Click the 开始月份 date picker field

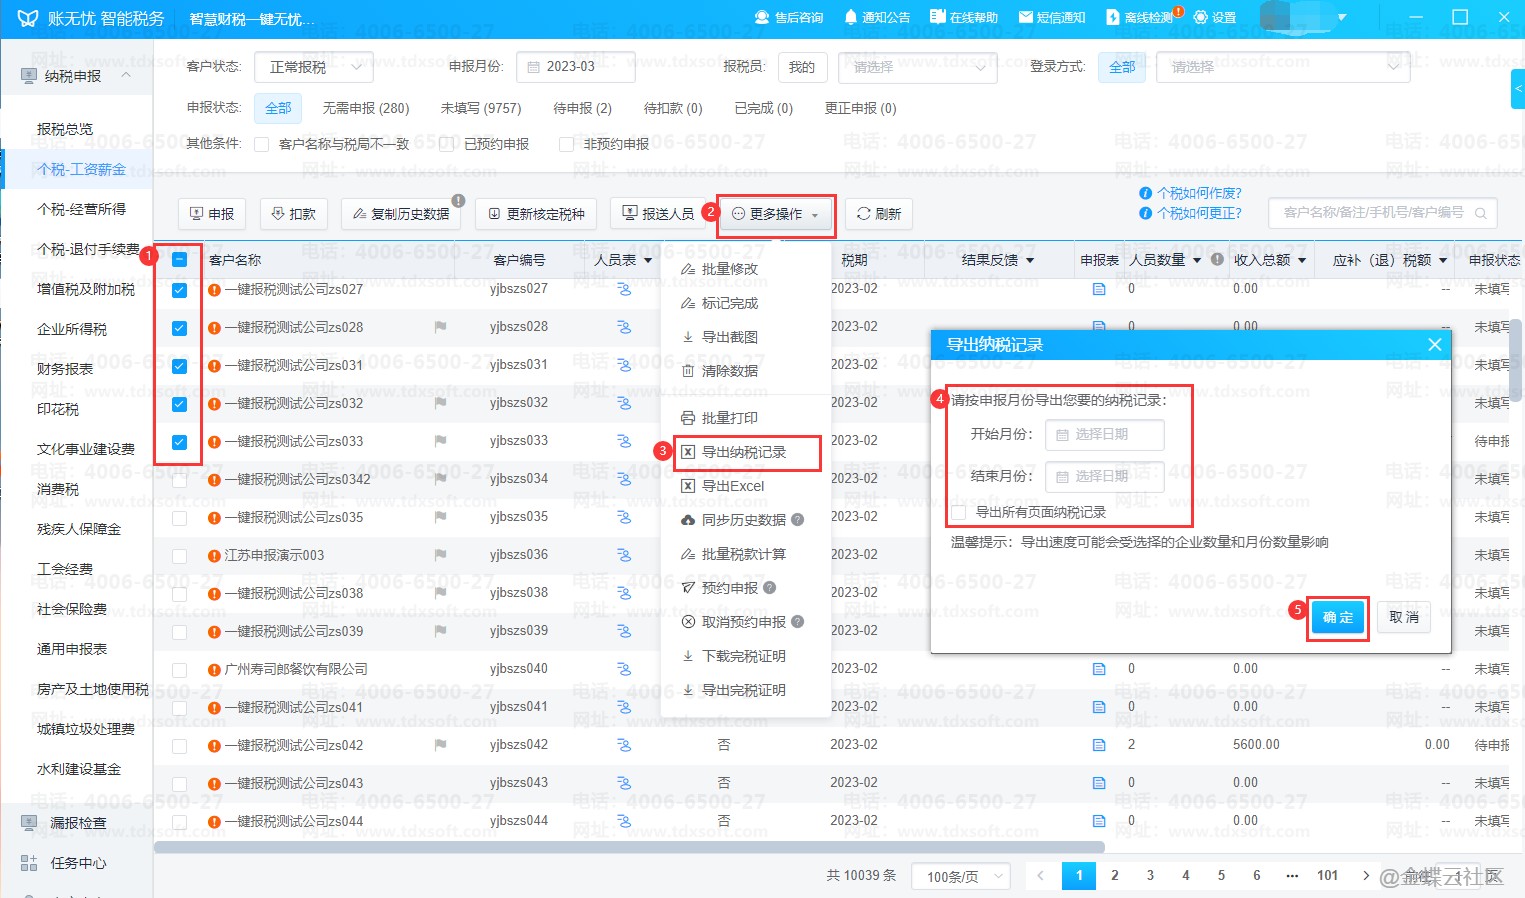(1104, 435)
